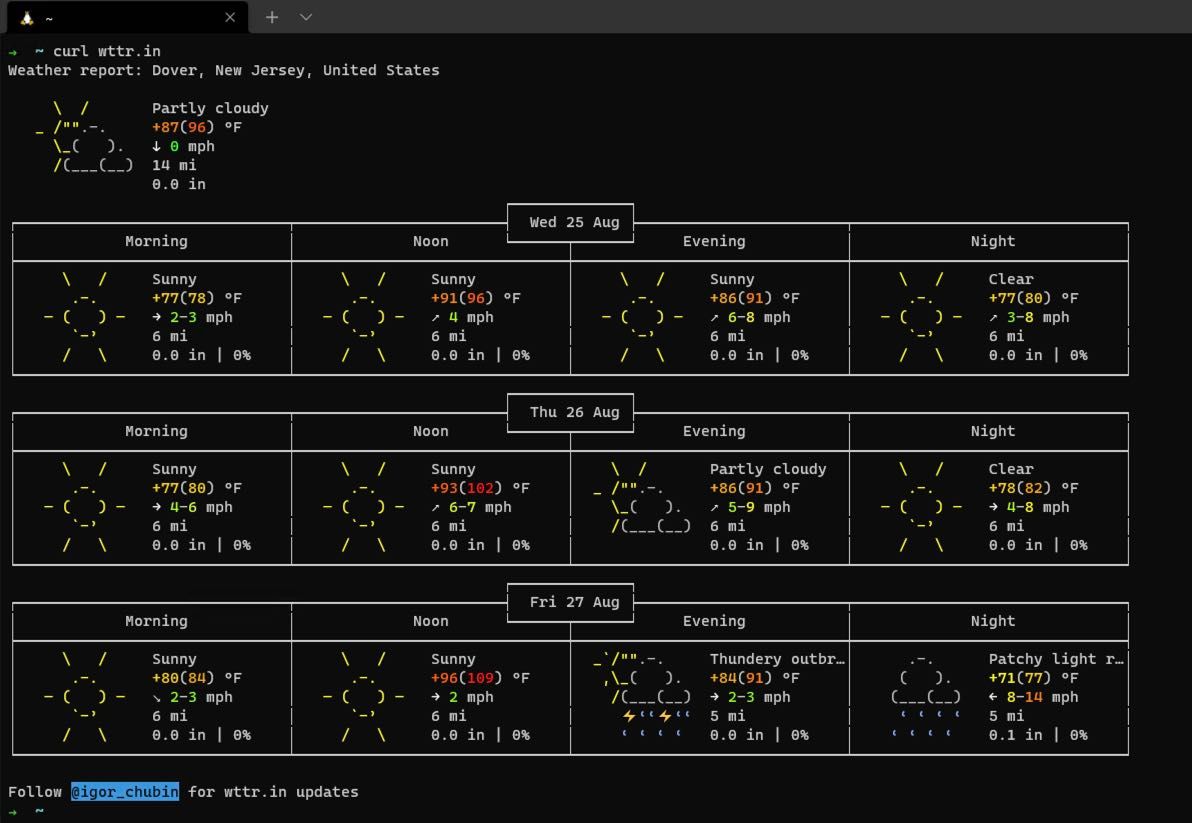Click the Night column header for Wednesday
The width and height of the screenshot is (1192, 823).
coord(992,241)
